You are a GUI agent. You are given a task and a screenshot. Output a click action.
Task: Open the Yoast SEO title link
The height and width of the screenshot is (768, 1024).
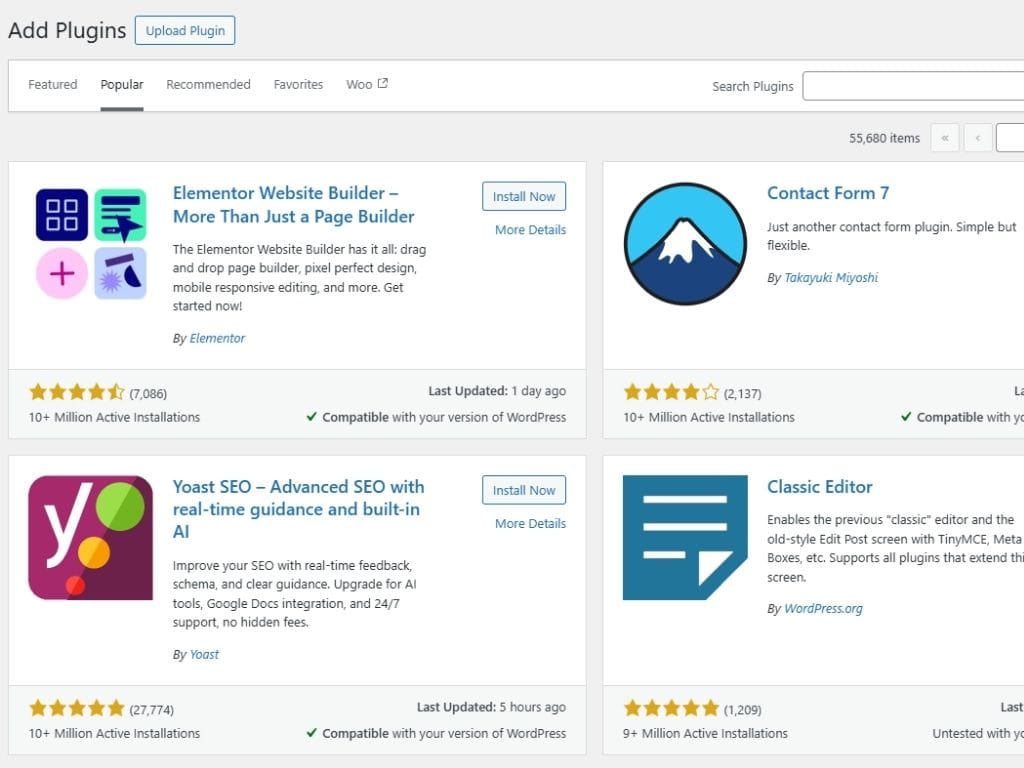[298, 509]
